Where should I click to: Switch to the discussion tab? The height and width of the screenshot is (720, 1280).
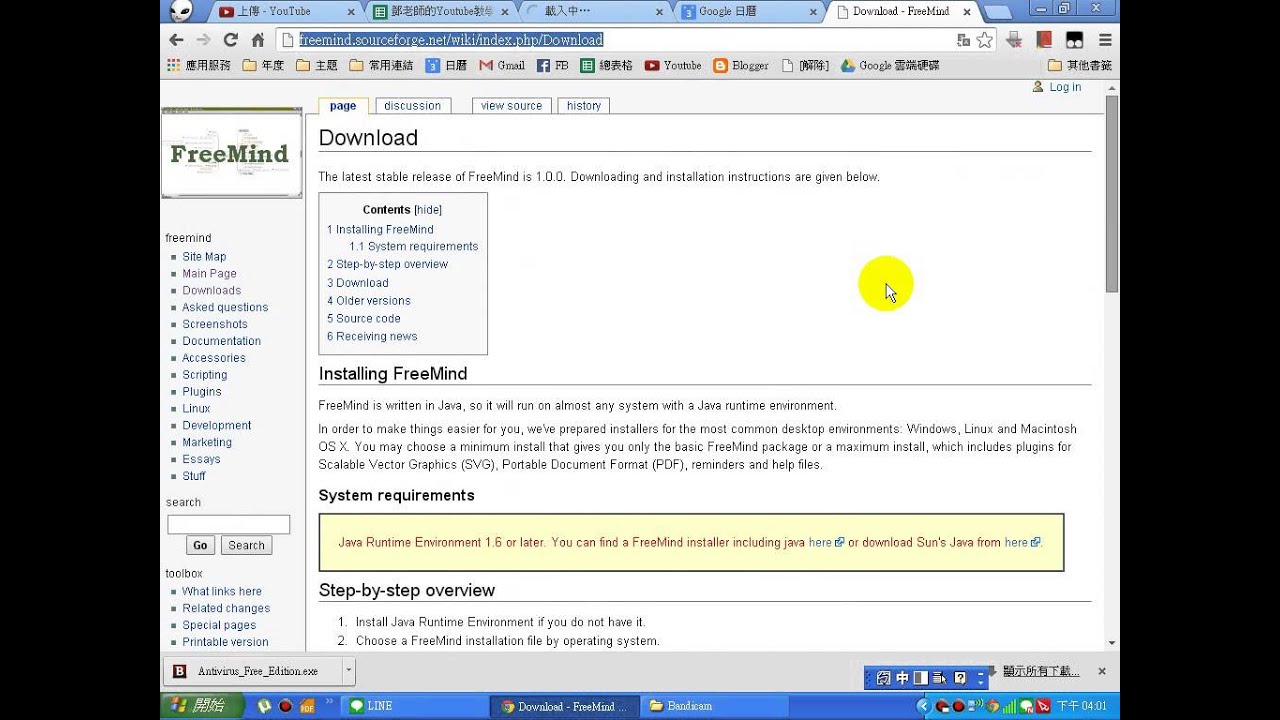pyautogui.click(x=412, y=106)
